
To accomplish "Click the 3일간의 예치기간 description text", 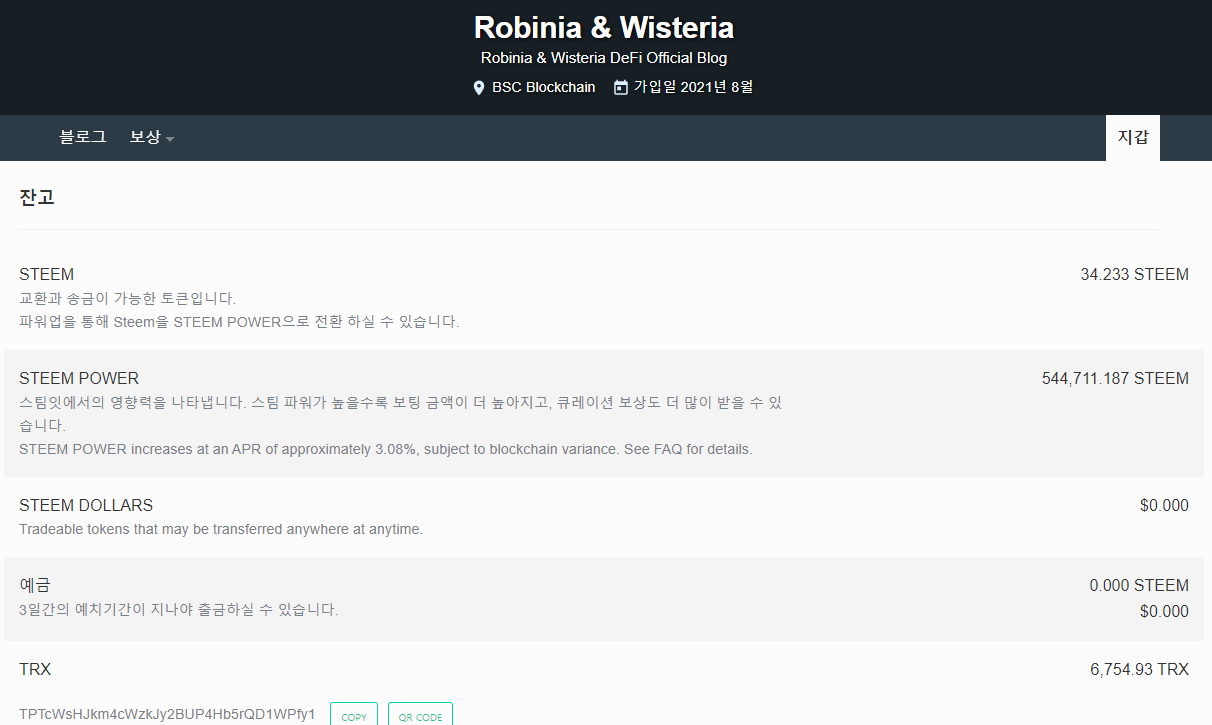I will point(179,608).
